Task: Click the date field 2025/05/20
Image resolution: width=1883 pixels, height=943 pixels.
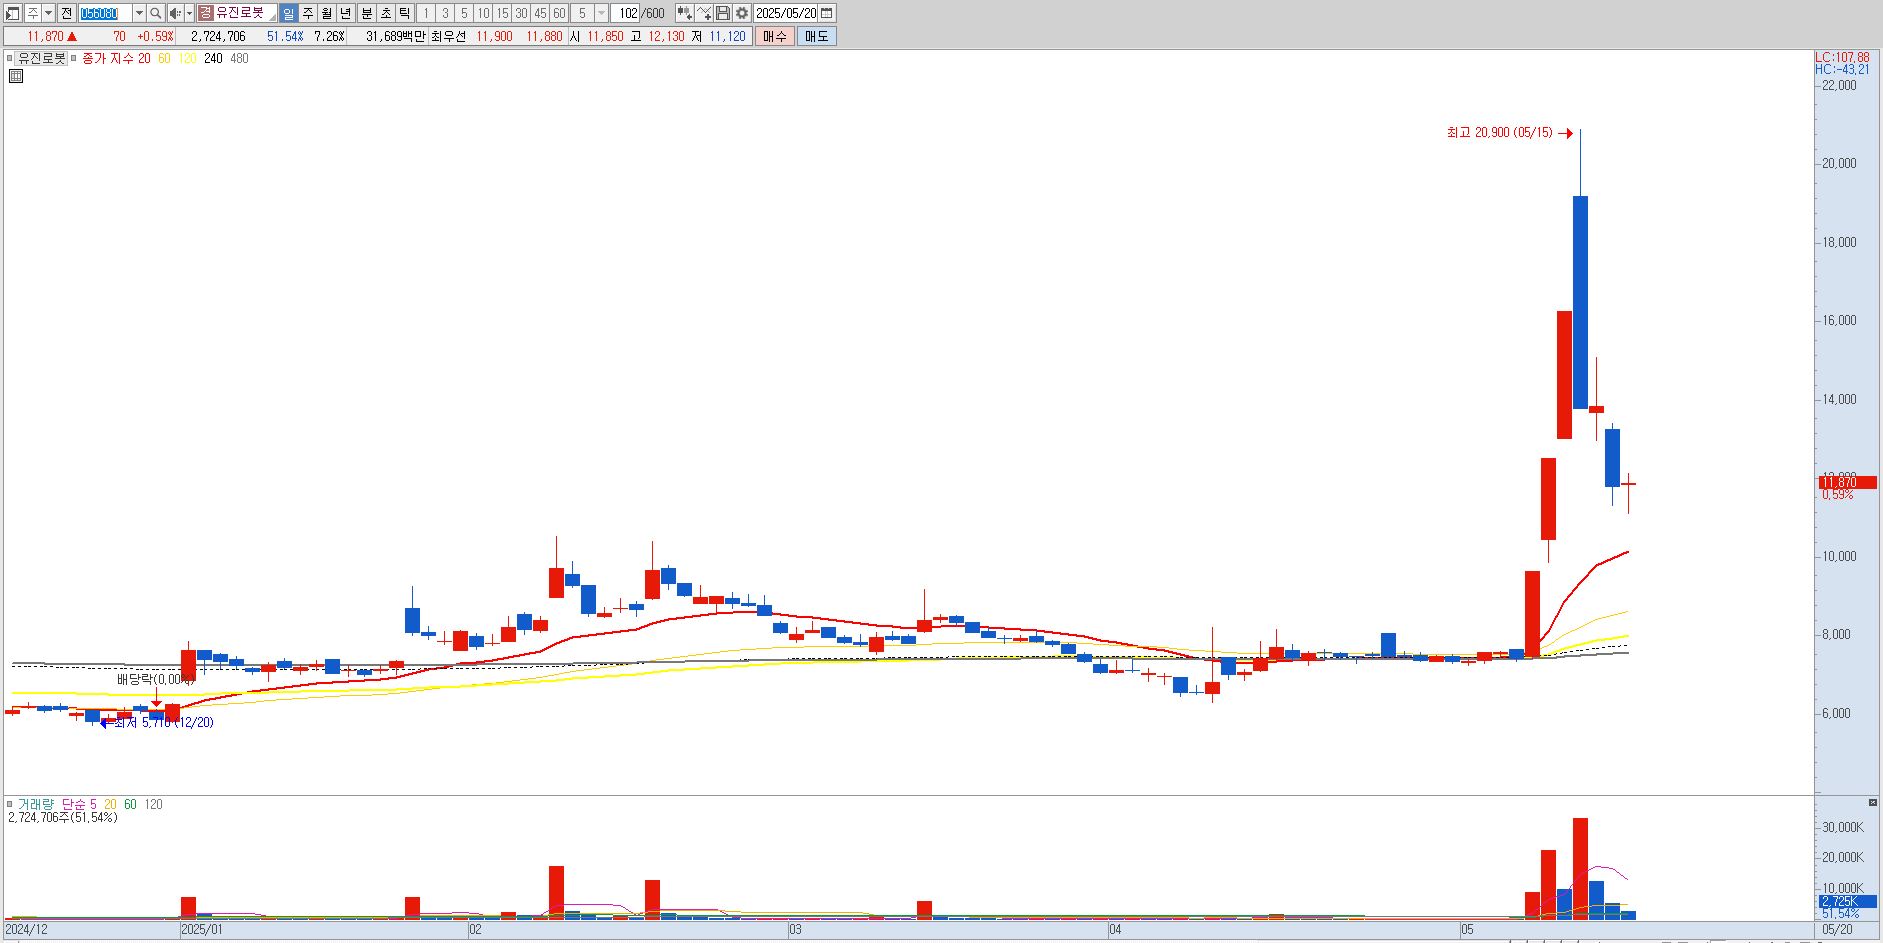Action: click(x=786, y=13)
